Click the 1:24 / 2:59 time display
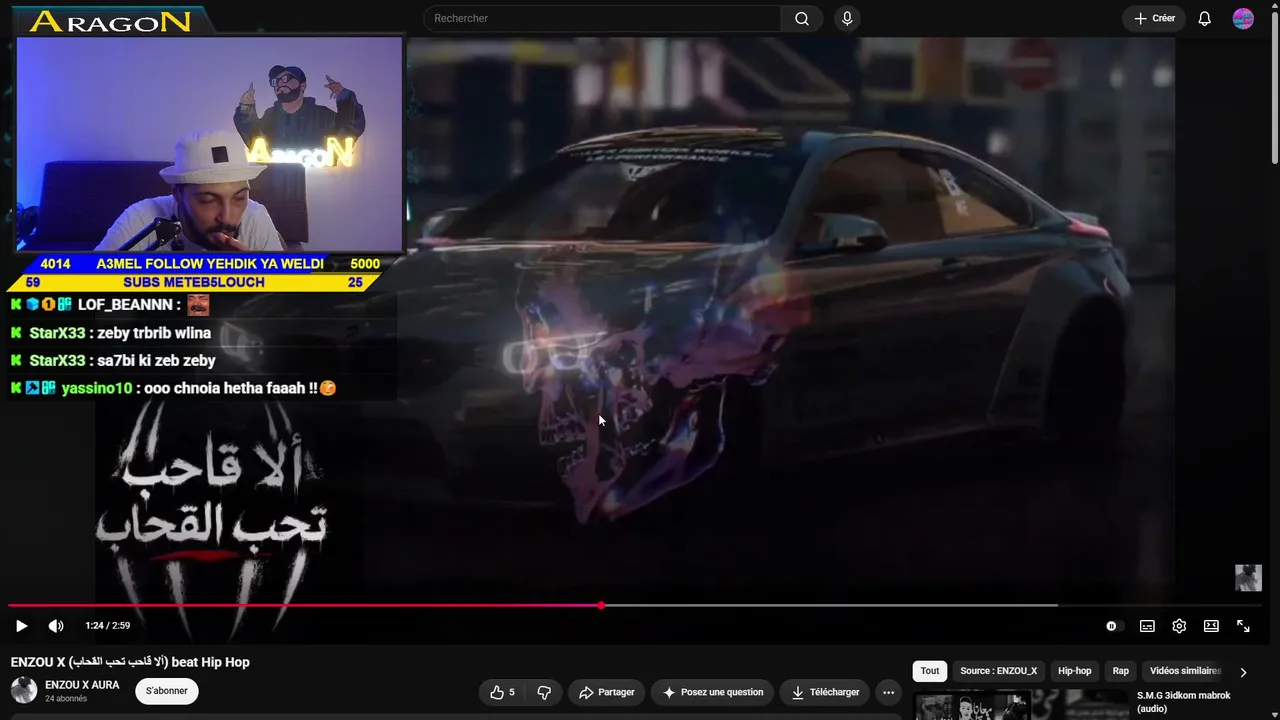This screenshot has width=1280, height=720. (x=108, y=626)
